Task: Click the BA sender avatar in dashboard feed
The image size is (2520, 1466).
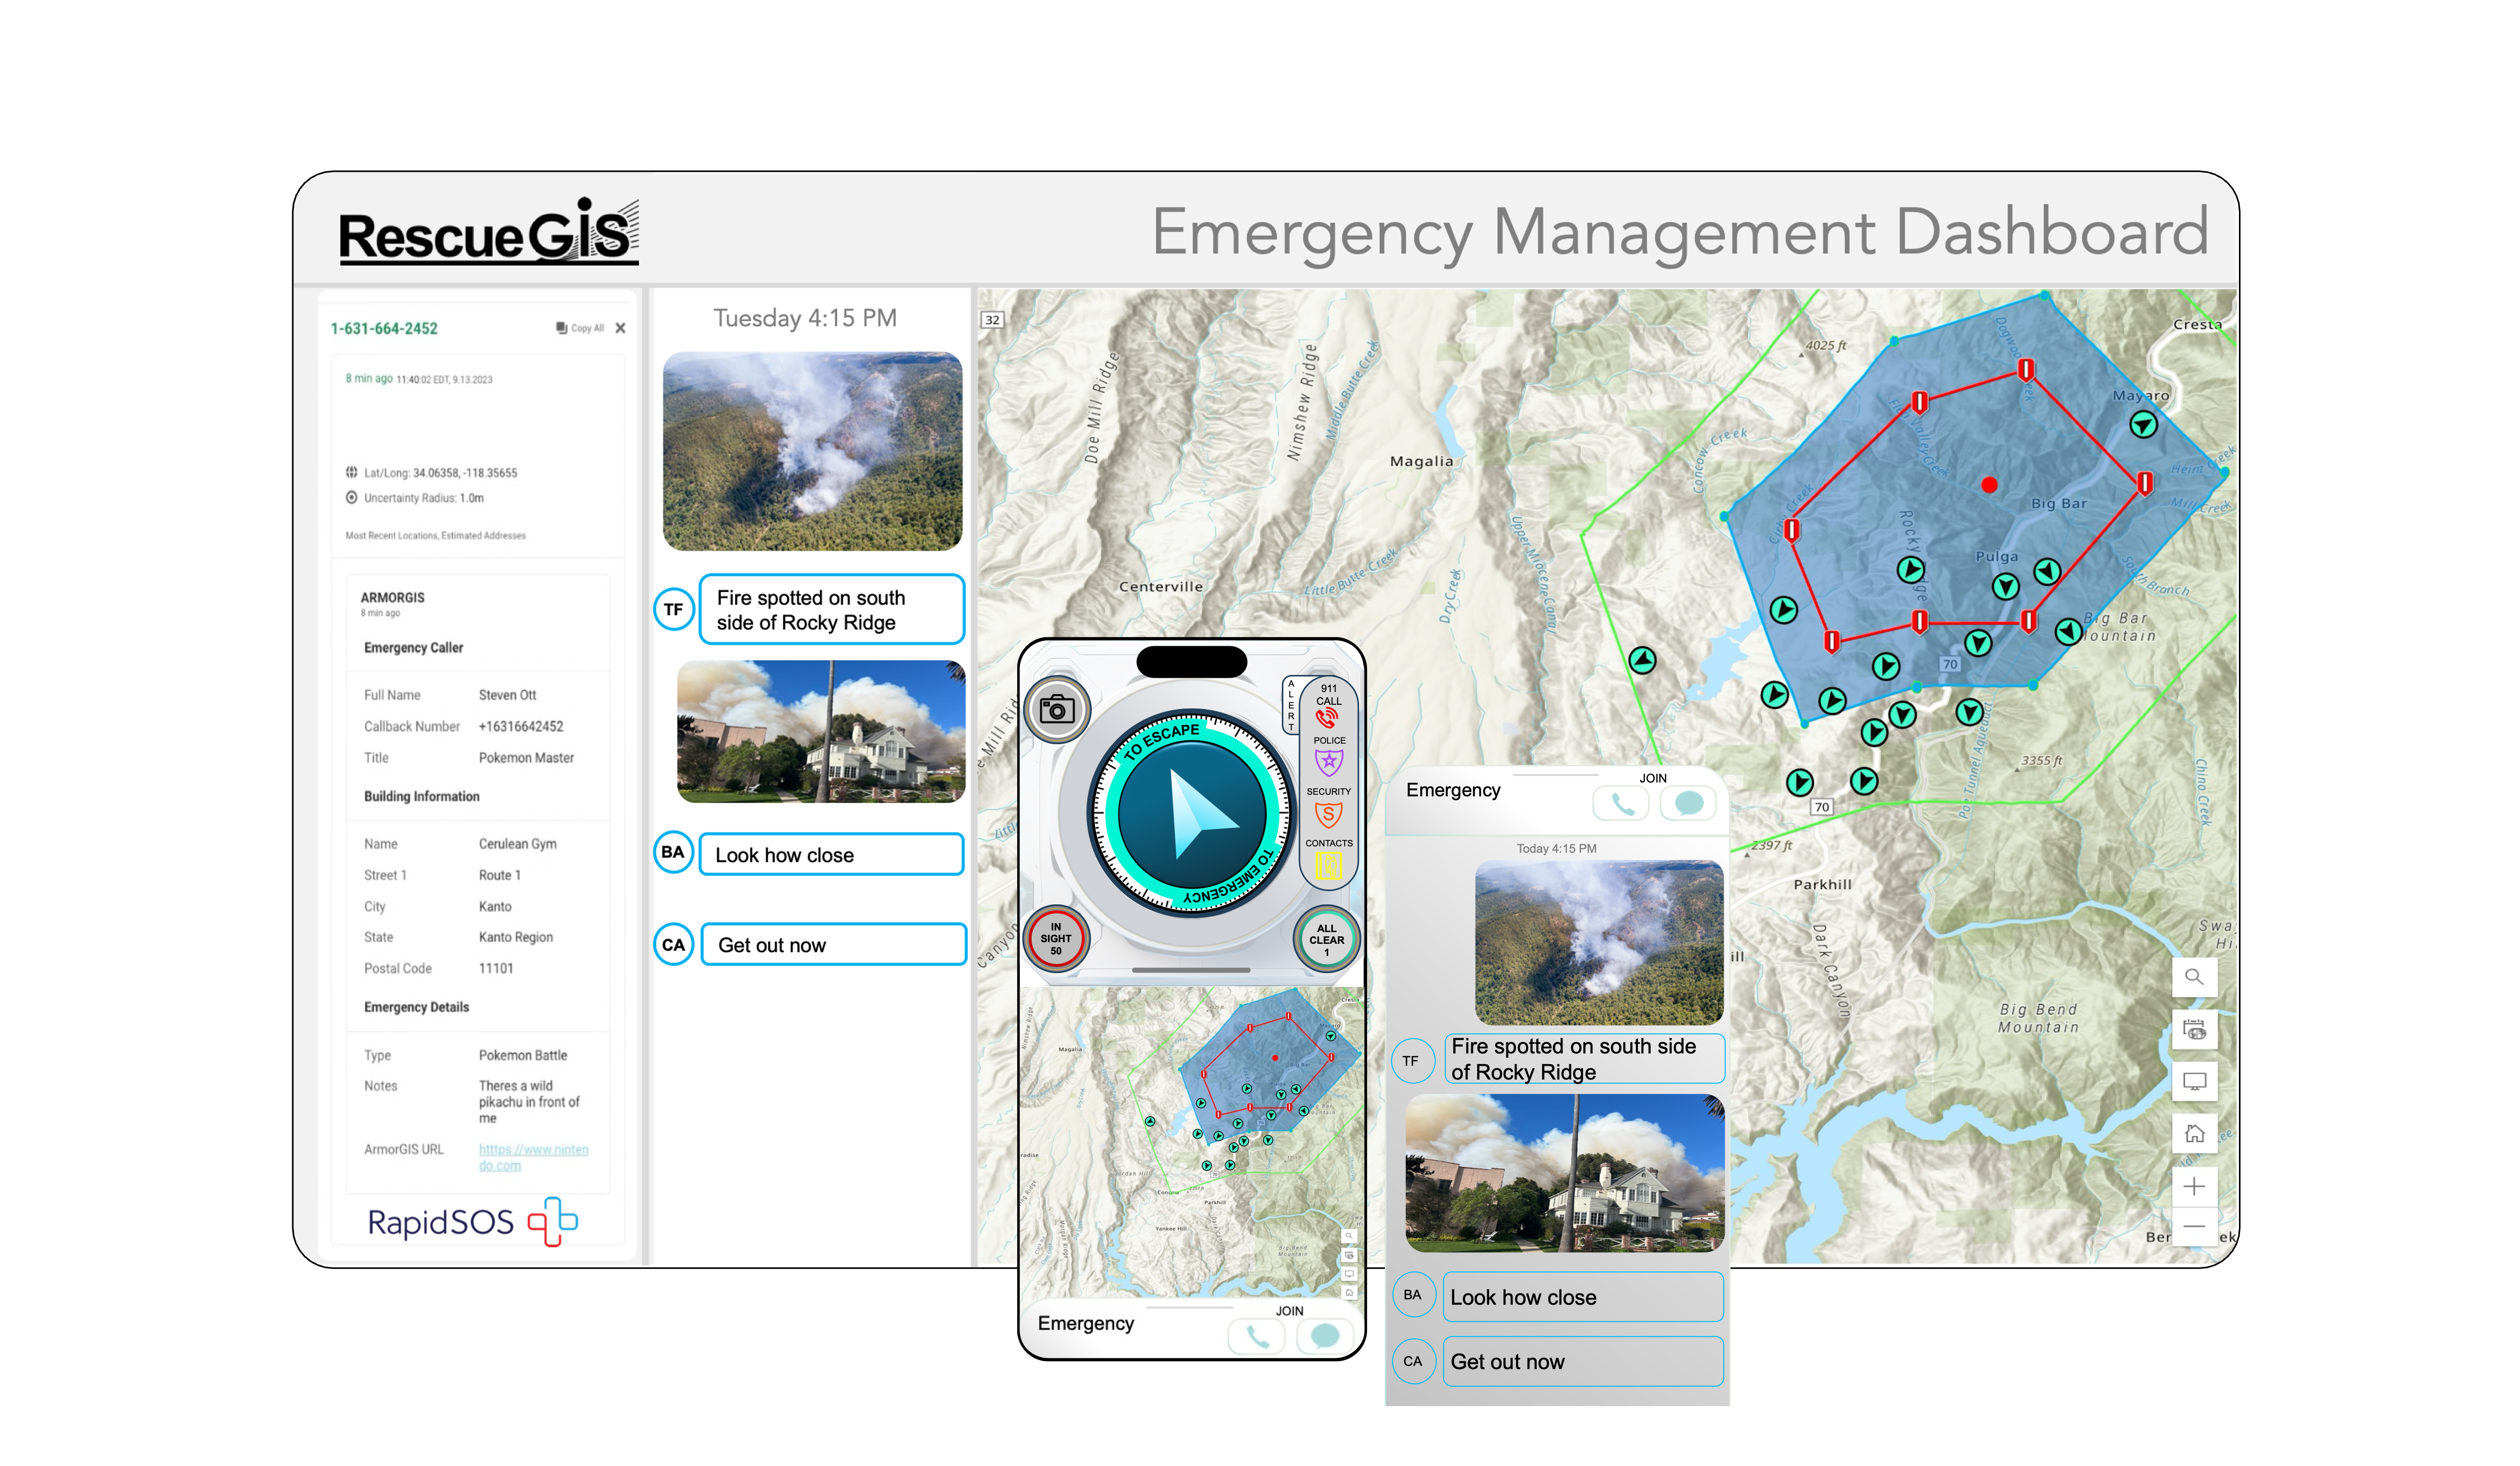Action: pos(673,852)
